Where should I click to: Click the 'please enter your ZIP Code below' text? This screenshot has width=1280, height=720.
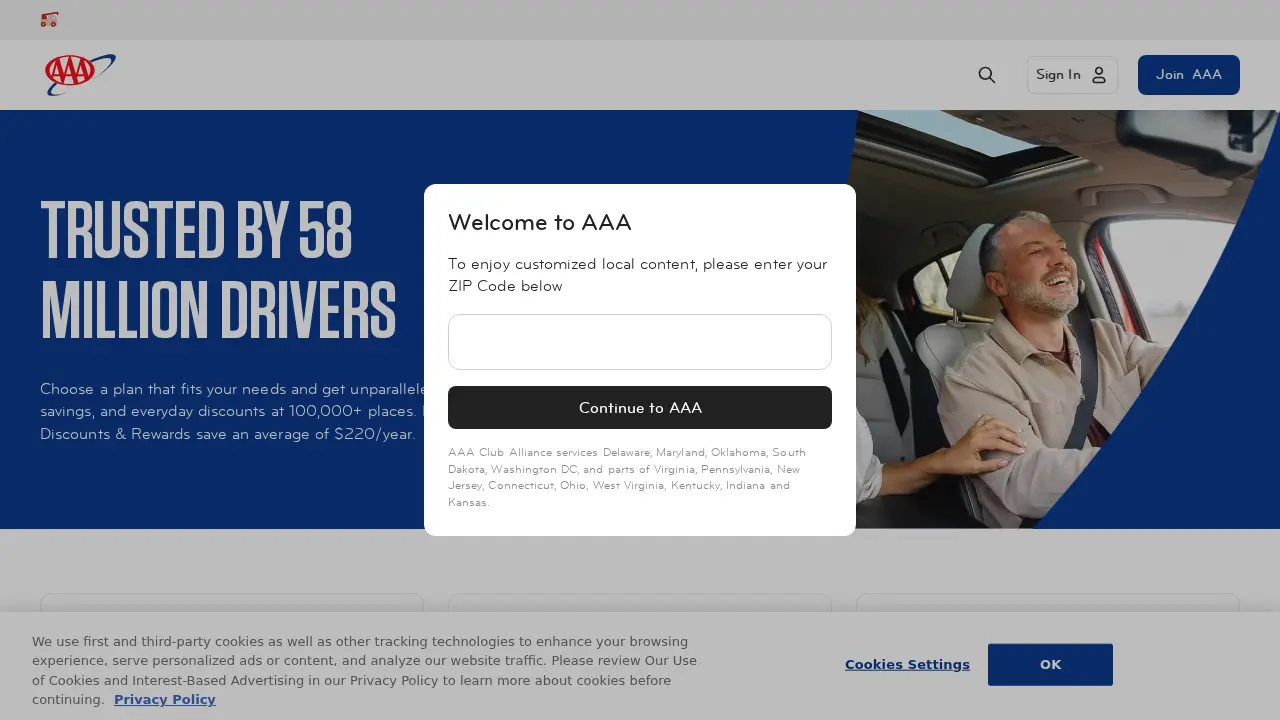click(637, 275)
